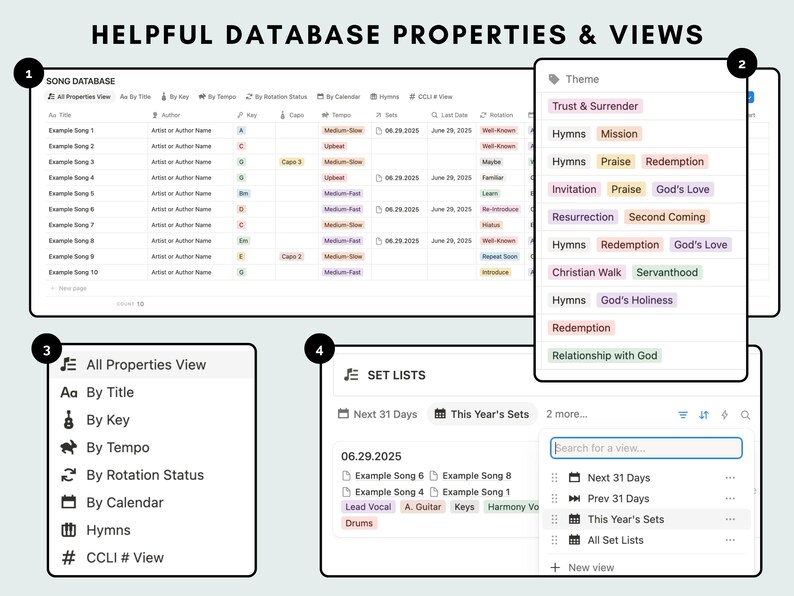Click the Example Song 5 title cell
Image resolution: width=794 pixels, height=596 pixels.
pyautogui.click(x=96, y=193)
